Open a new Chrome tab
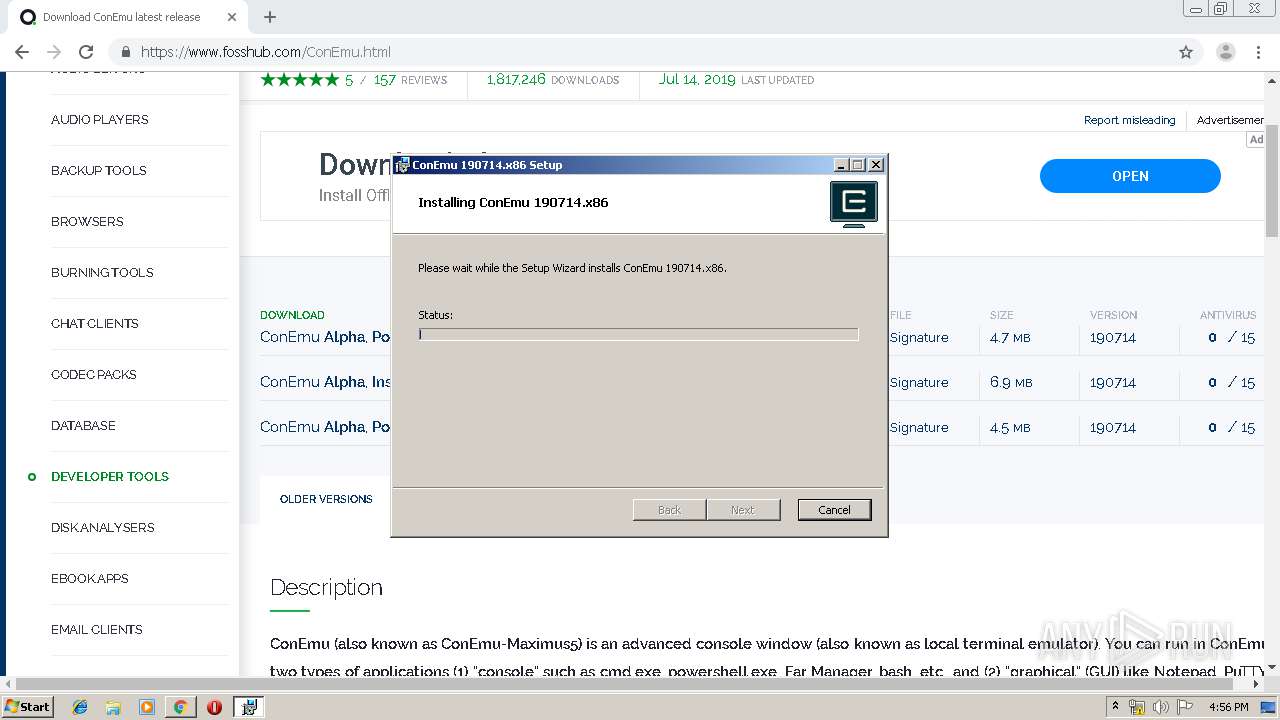The image size is (1280, 720). [269, 17]
